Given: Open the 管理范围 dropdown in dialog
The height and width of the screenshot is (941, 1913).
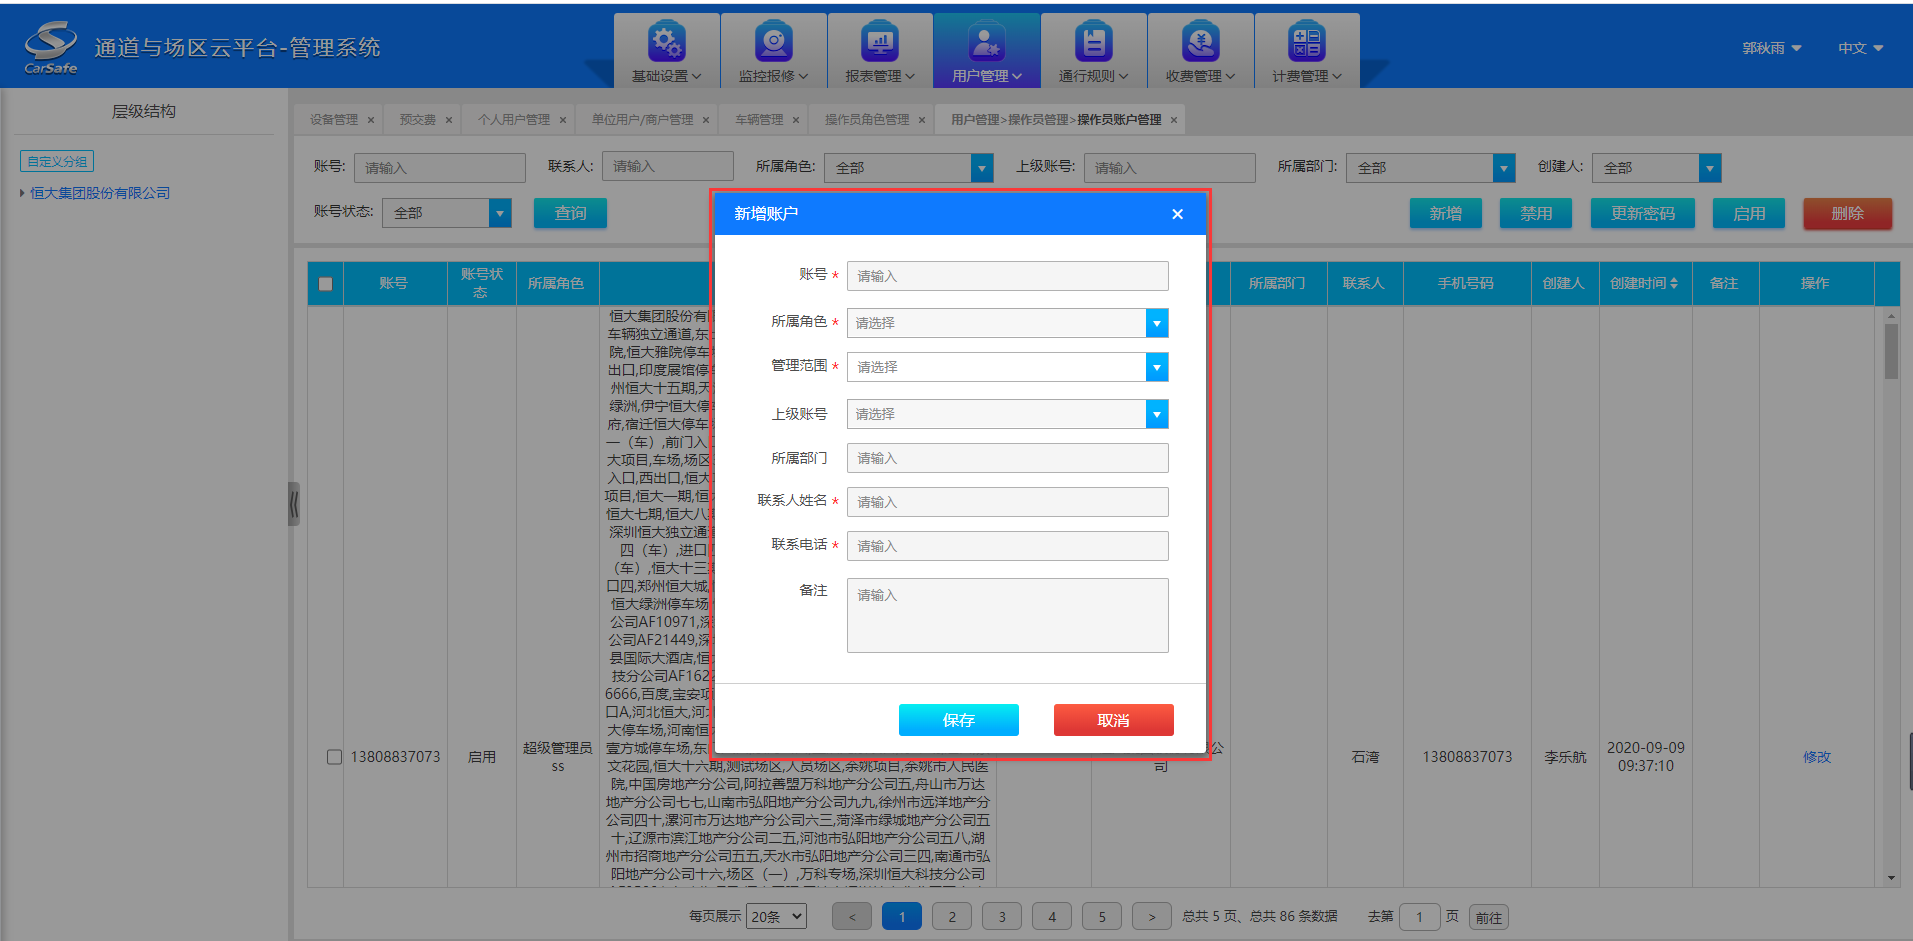Looking at the screenshot, I should [x=1156, y=367].
